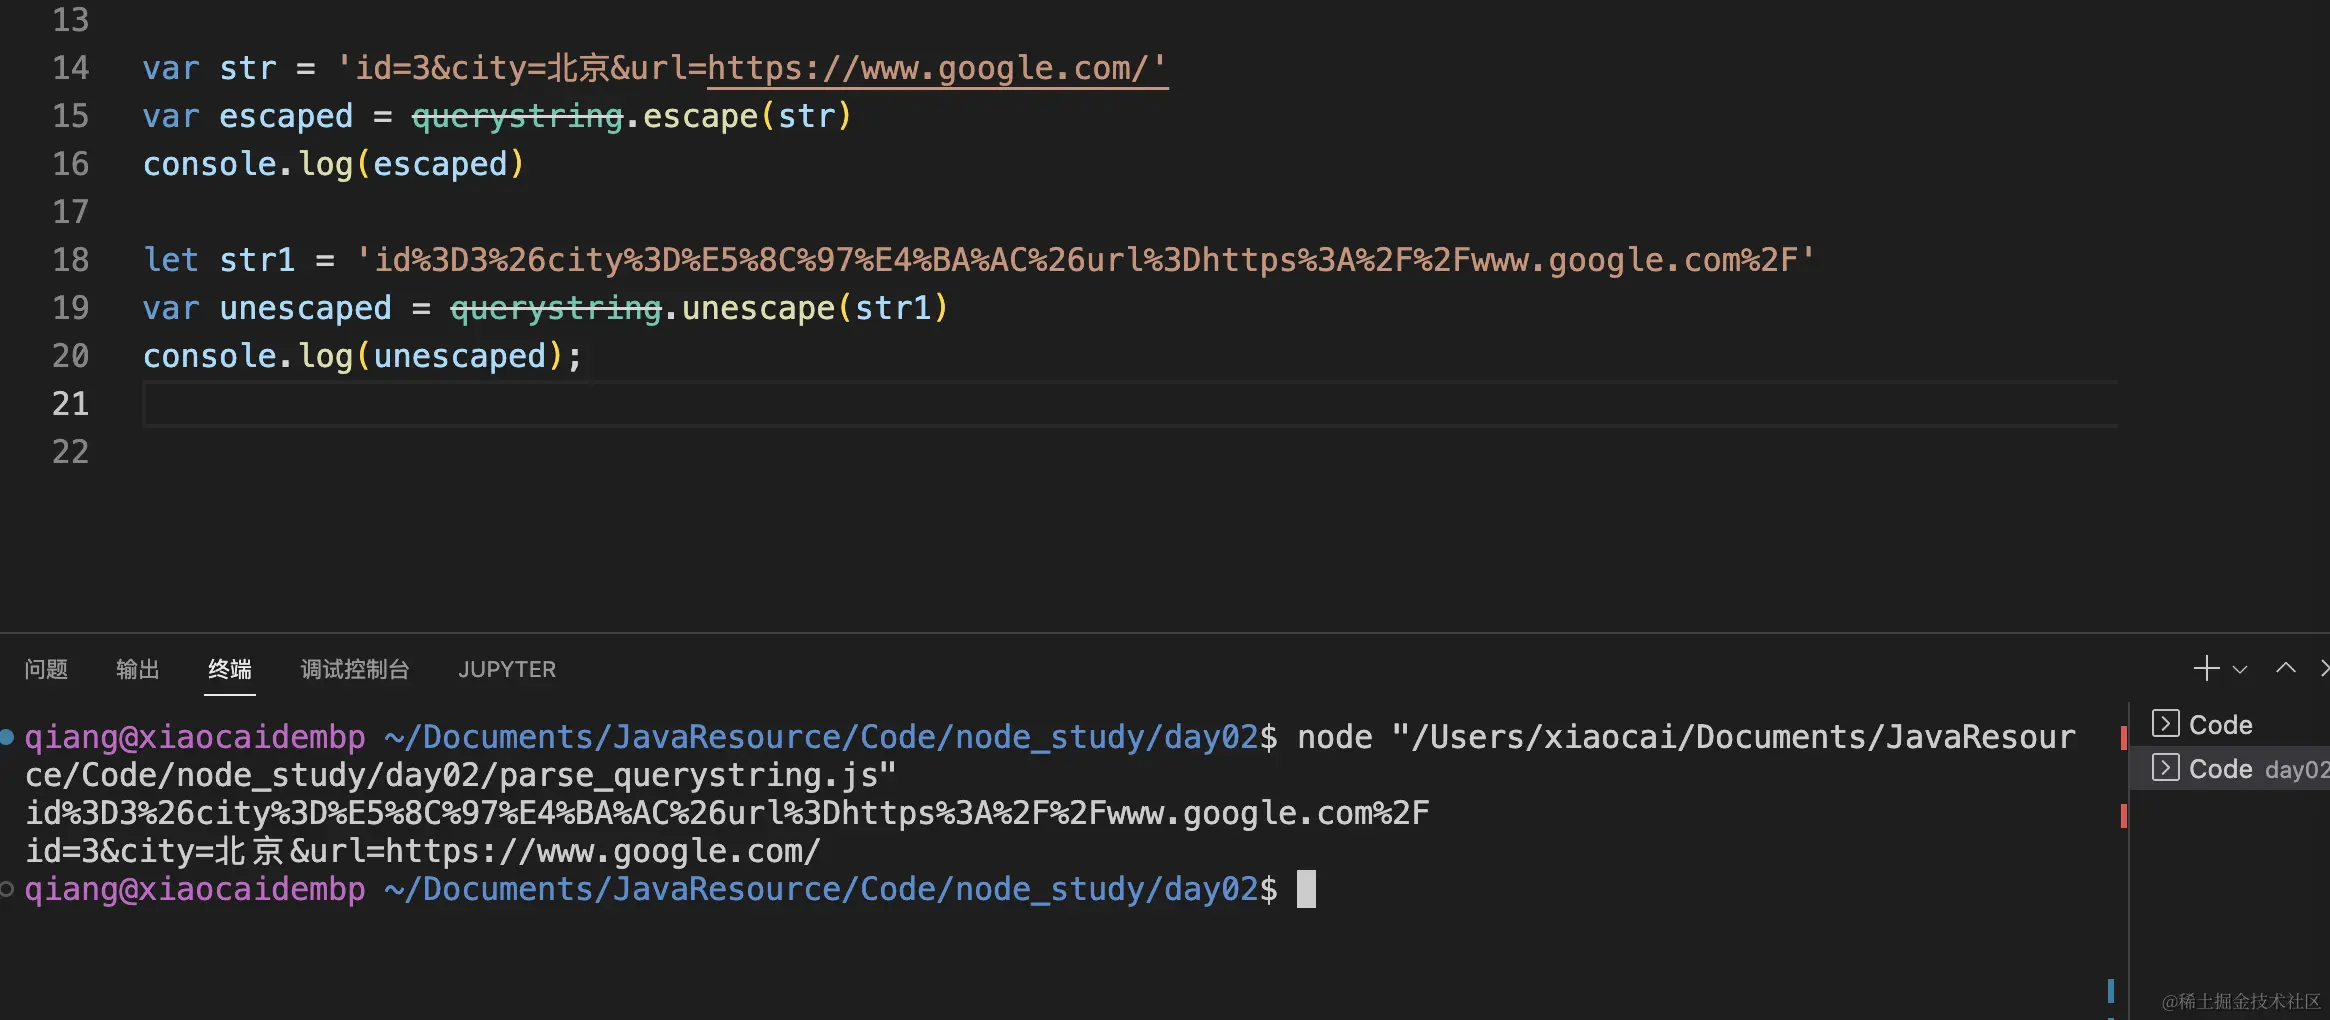The image size is (2330, 1020).
Task: Click line number 22 in the gutter
Action: (70, 452)
